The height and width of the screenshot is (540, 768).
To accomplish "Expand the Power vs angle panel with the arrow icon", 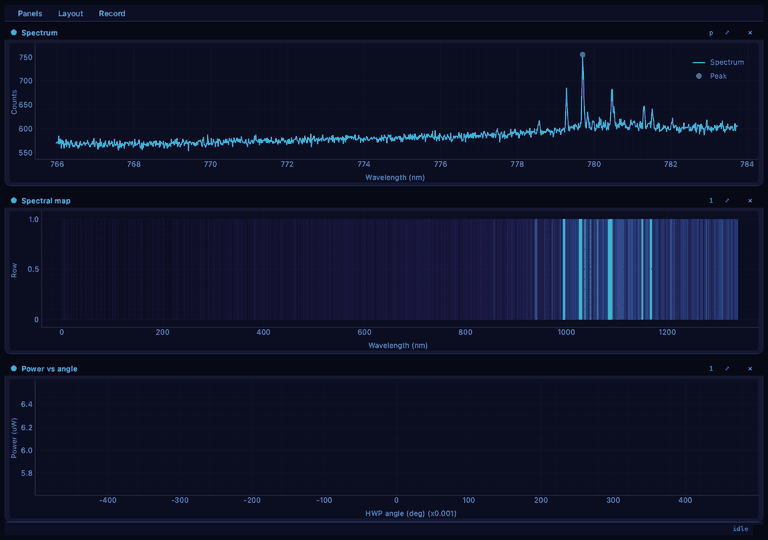I will [x=727, y=368].
